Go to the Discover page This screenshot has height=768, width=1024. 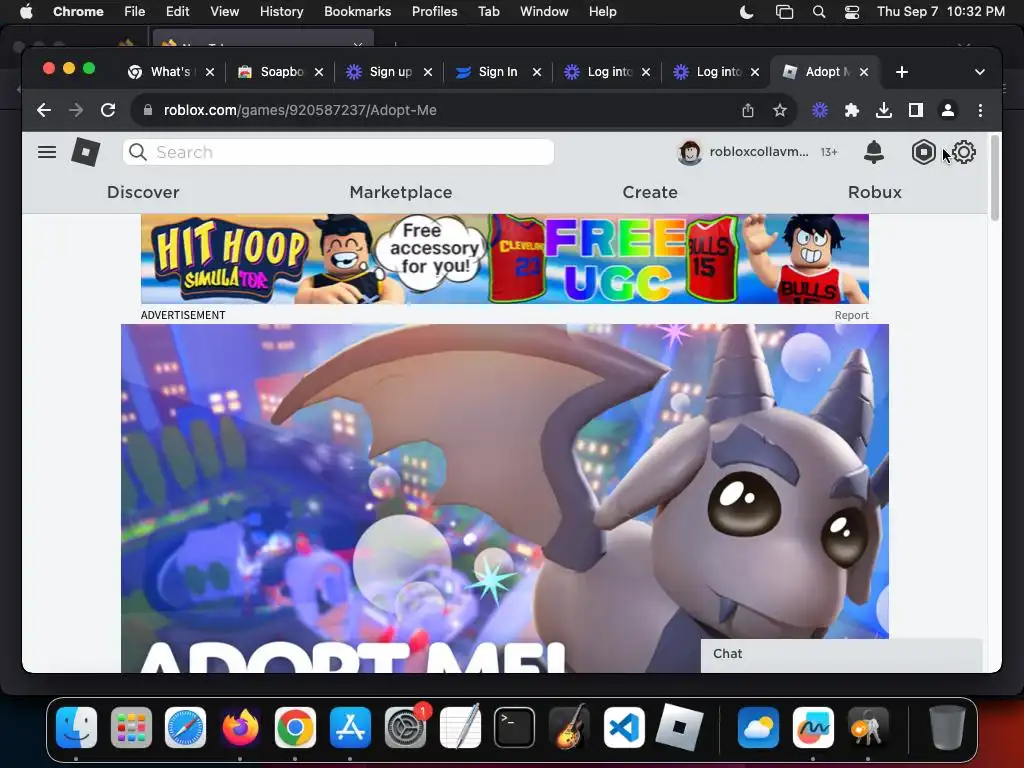tap(143, 192)
